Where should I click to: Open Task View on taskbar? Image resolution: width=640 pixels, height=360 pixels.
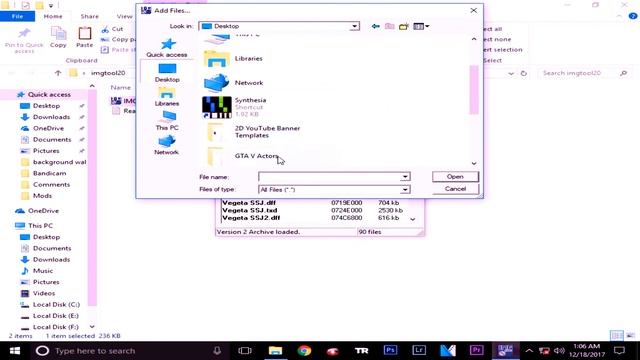pyautogui.click(x=245, y=351)
